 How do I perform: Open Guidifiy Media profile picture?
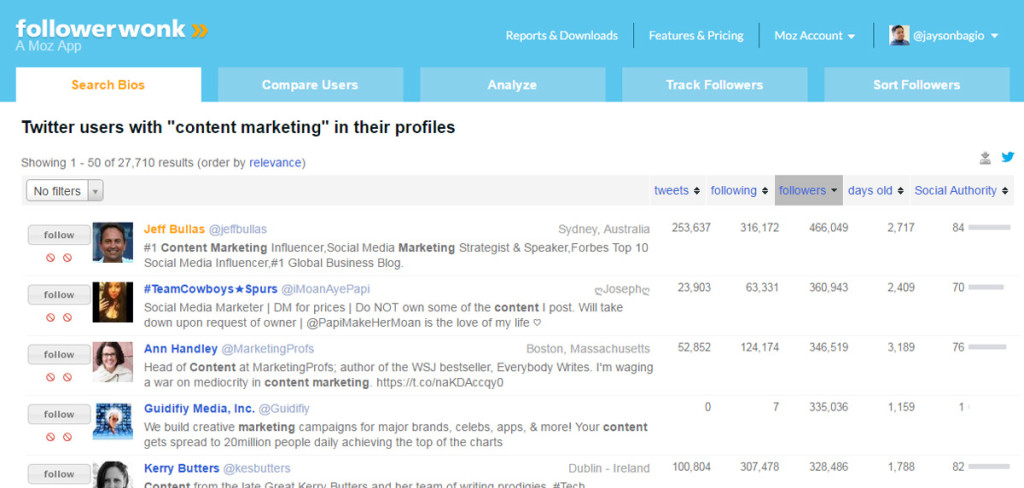(x=112, y=421)
